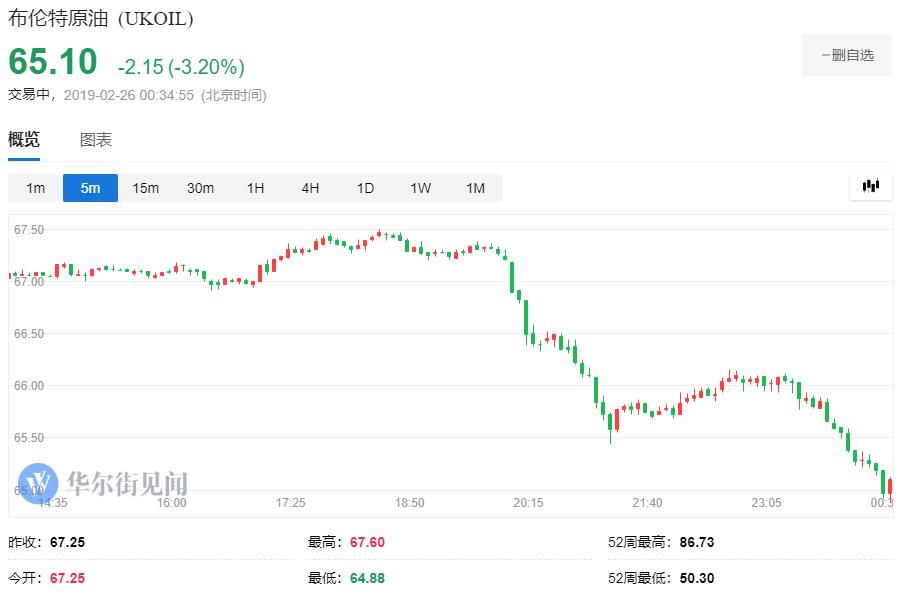
Task: Select the 5m interval
Action: tap(90, 188)
